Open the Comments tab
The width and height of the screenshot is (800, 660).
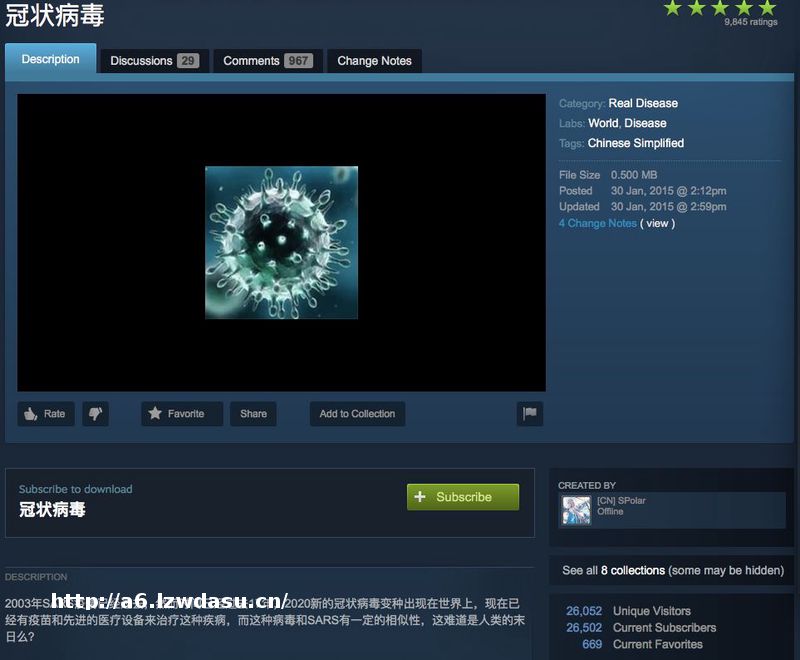(267, 61)
